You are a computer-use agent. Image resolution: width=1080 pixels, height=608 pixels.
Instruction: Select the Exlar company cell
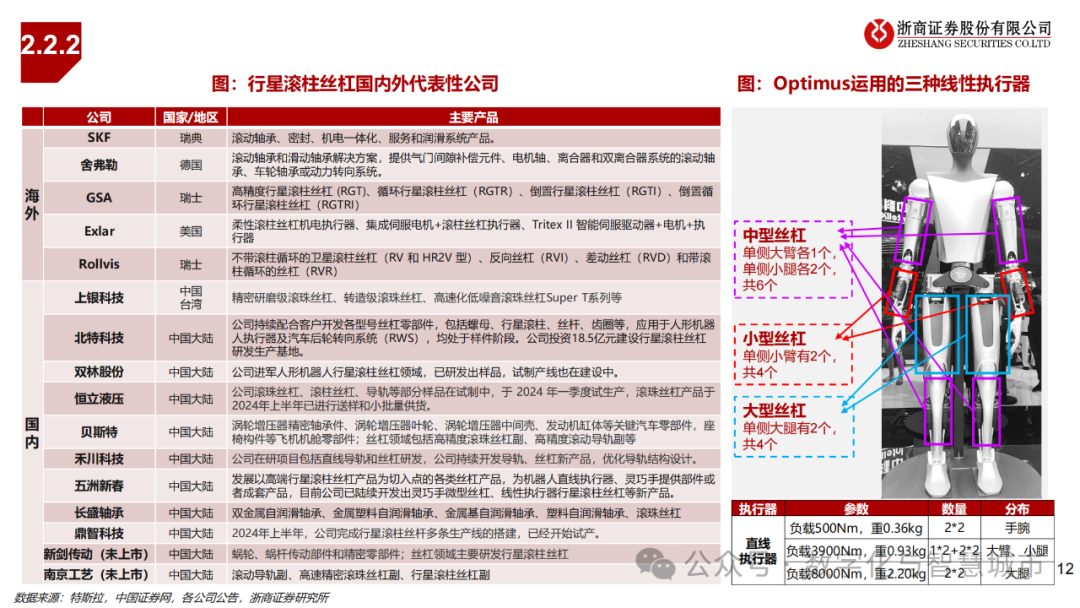tap(99, 231)
